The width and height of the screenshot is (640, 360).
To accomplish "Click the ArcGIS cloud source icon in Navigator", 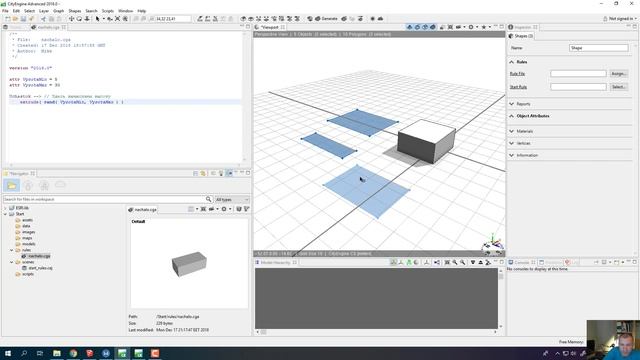I will [60, 185].
